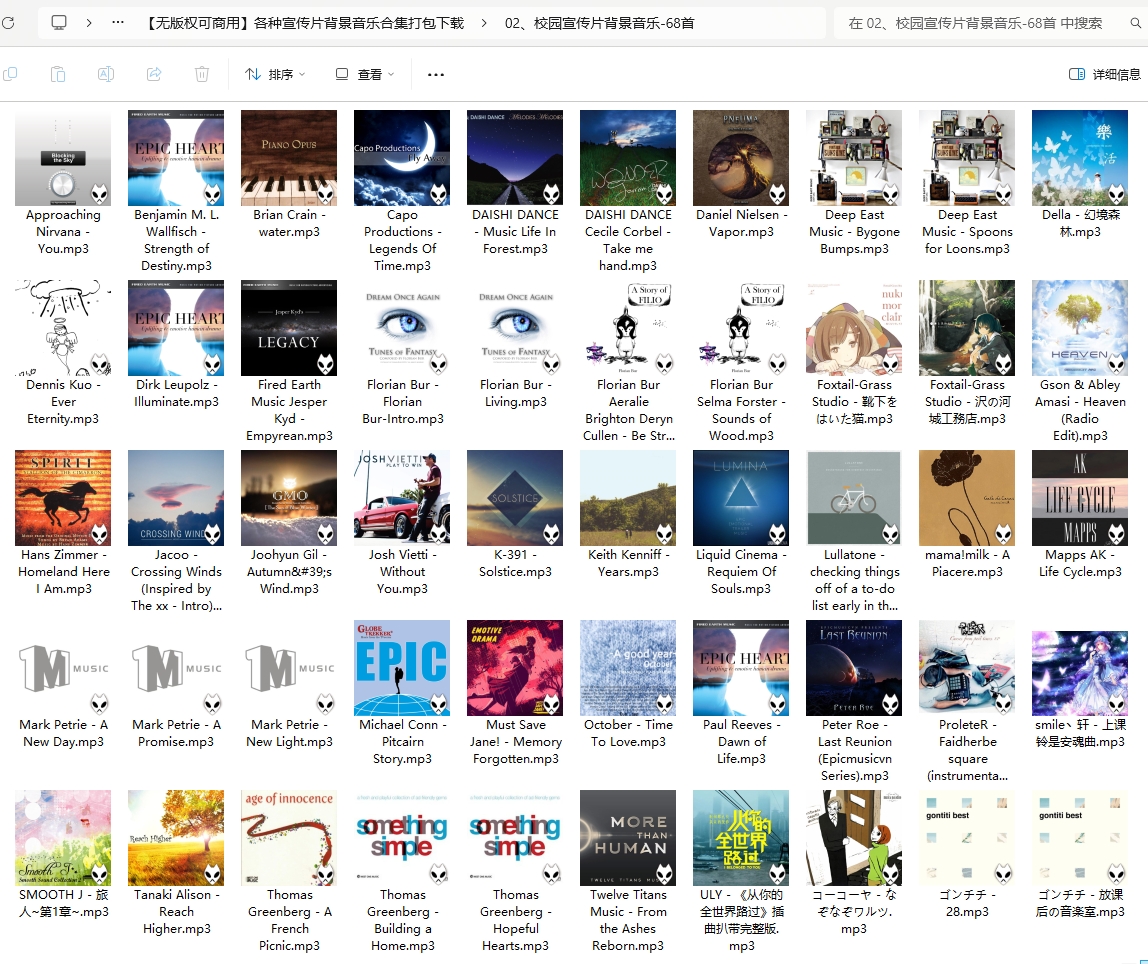Click the rename icon in toolbar
The height and width of the screenshot is (964, 1148).
point(105,74)
